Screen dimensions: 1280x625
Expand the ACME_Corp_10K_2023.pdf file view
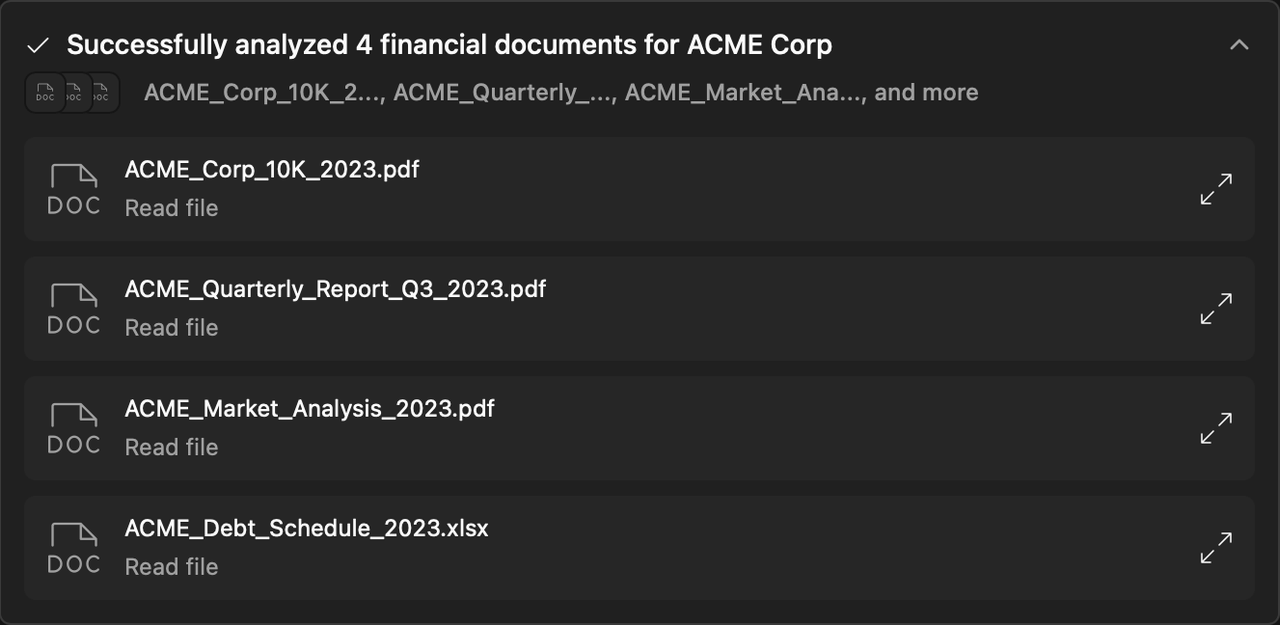pos(1216,189)
